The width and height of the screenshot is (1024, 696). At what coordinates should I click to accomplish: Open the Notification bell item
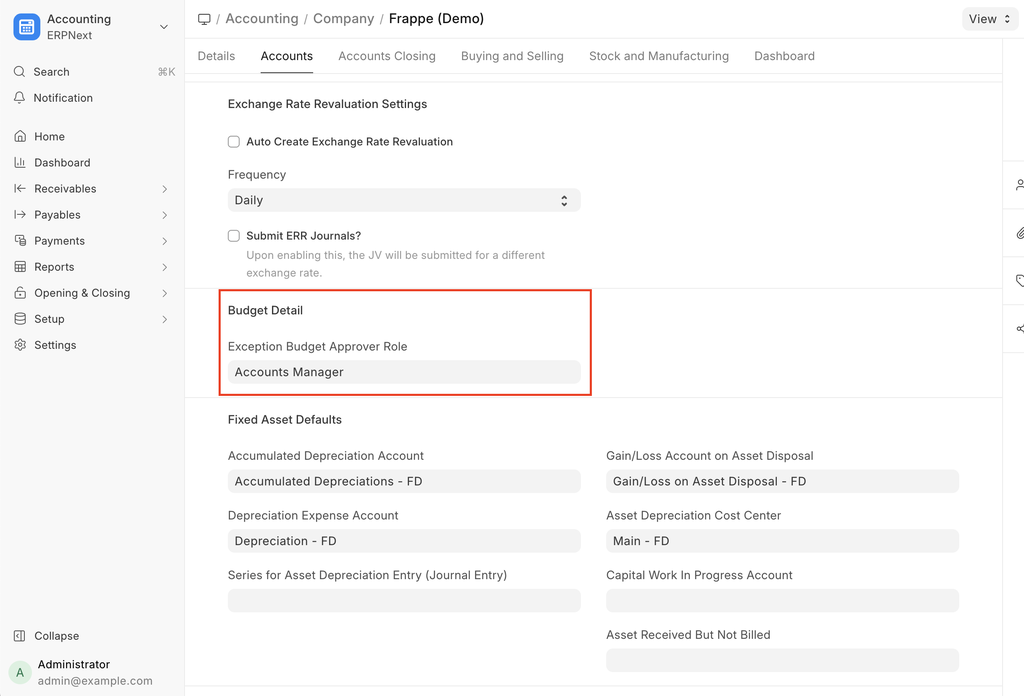click(62, 98)
